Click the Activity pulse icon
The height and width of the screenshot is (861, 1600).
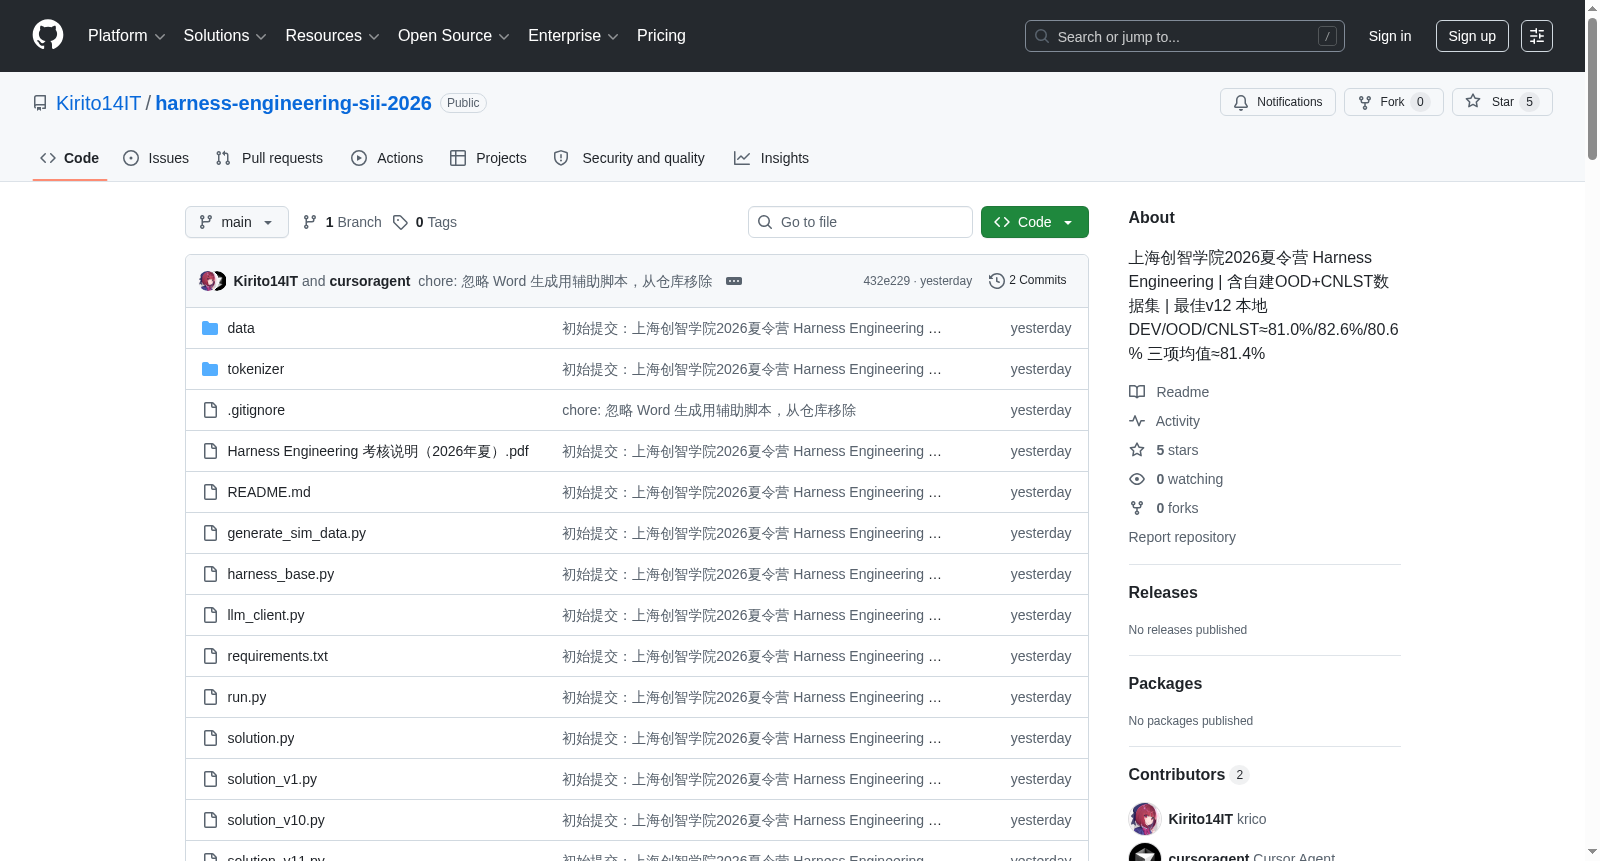1137,421
